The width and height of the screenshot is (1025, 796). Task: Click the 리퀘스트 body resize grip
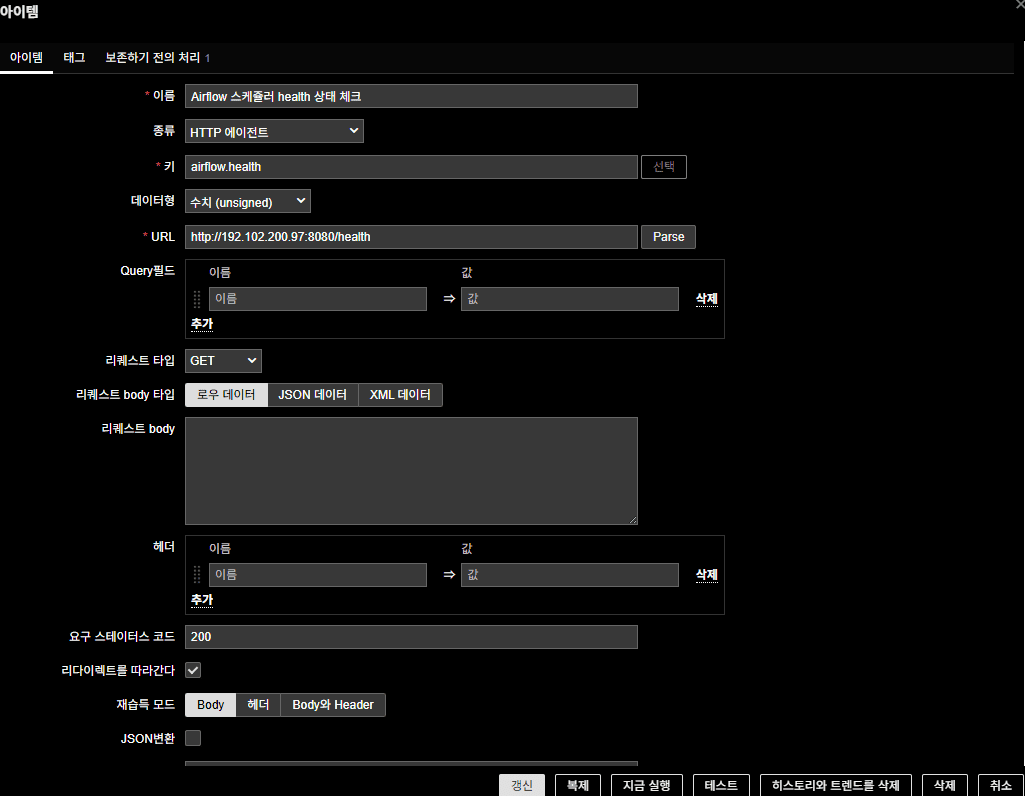pyautogui.click(x=632, y=519)
